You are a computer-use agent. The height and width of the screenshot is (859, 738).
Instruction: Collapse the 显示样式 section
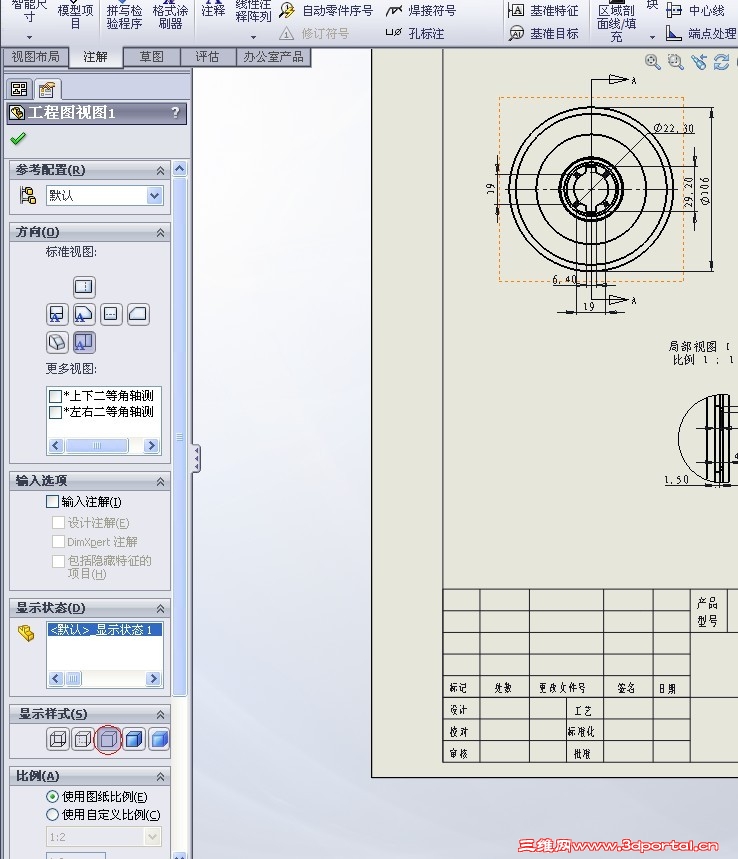[161, 714]
